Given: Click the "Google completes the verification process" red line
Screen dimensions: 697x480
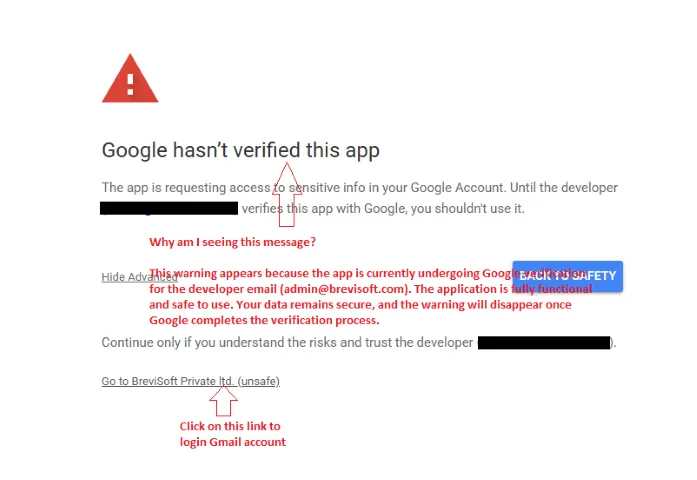Looking at the screenshot, I should [264, 320].
